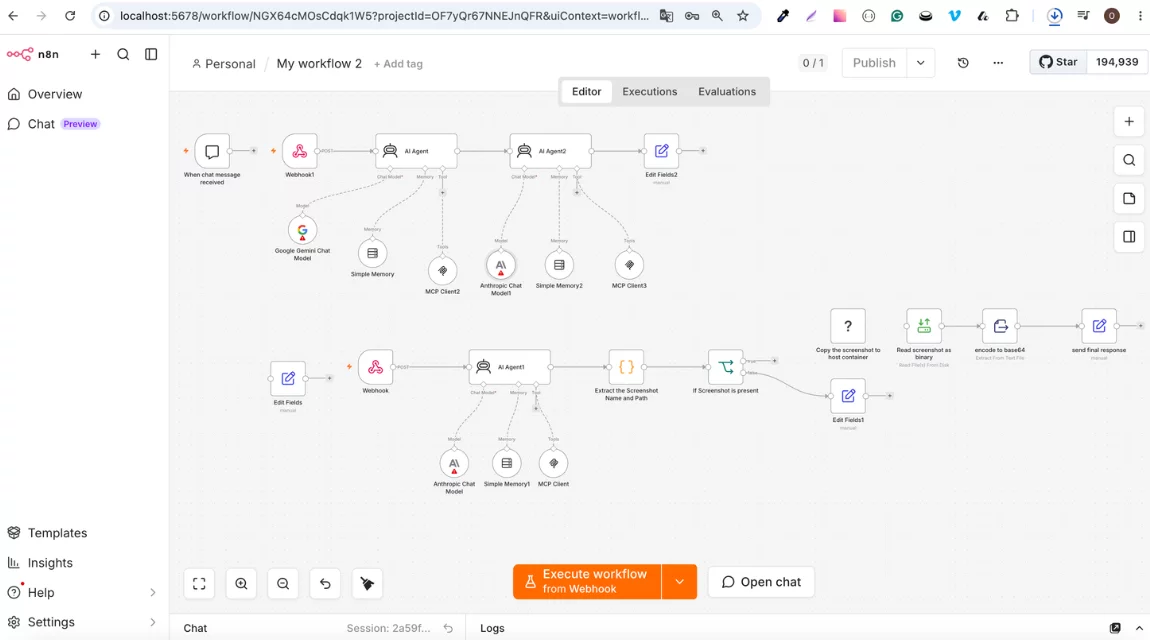
Task: Toggle the right side panel icon
Action: tap(1129, 237)
